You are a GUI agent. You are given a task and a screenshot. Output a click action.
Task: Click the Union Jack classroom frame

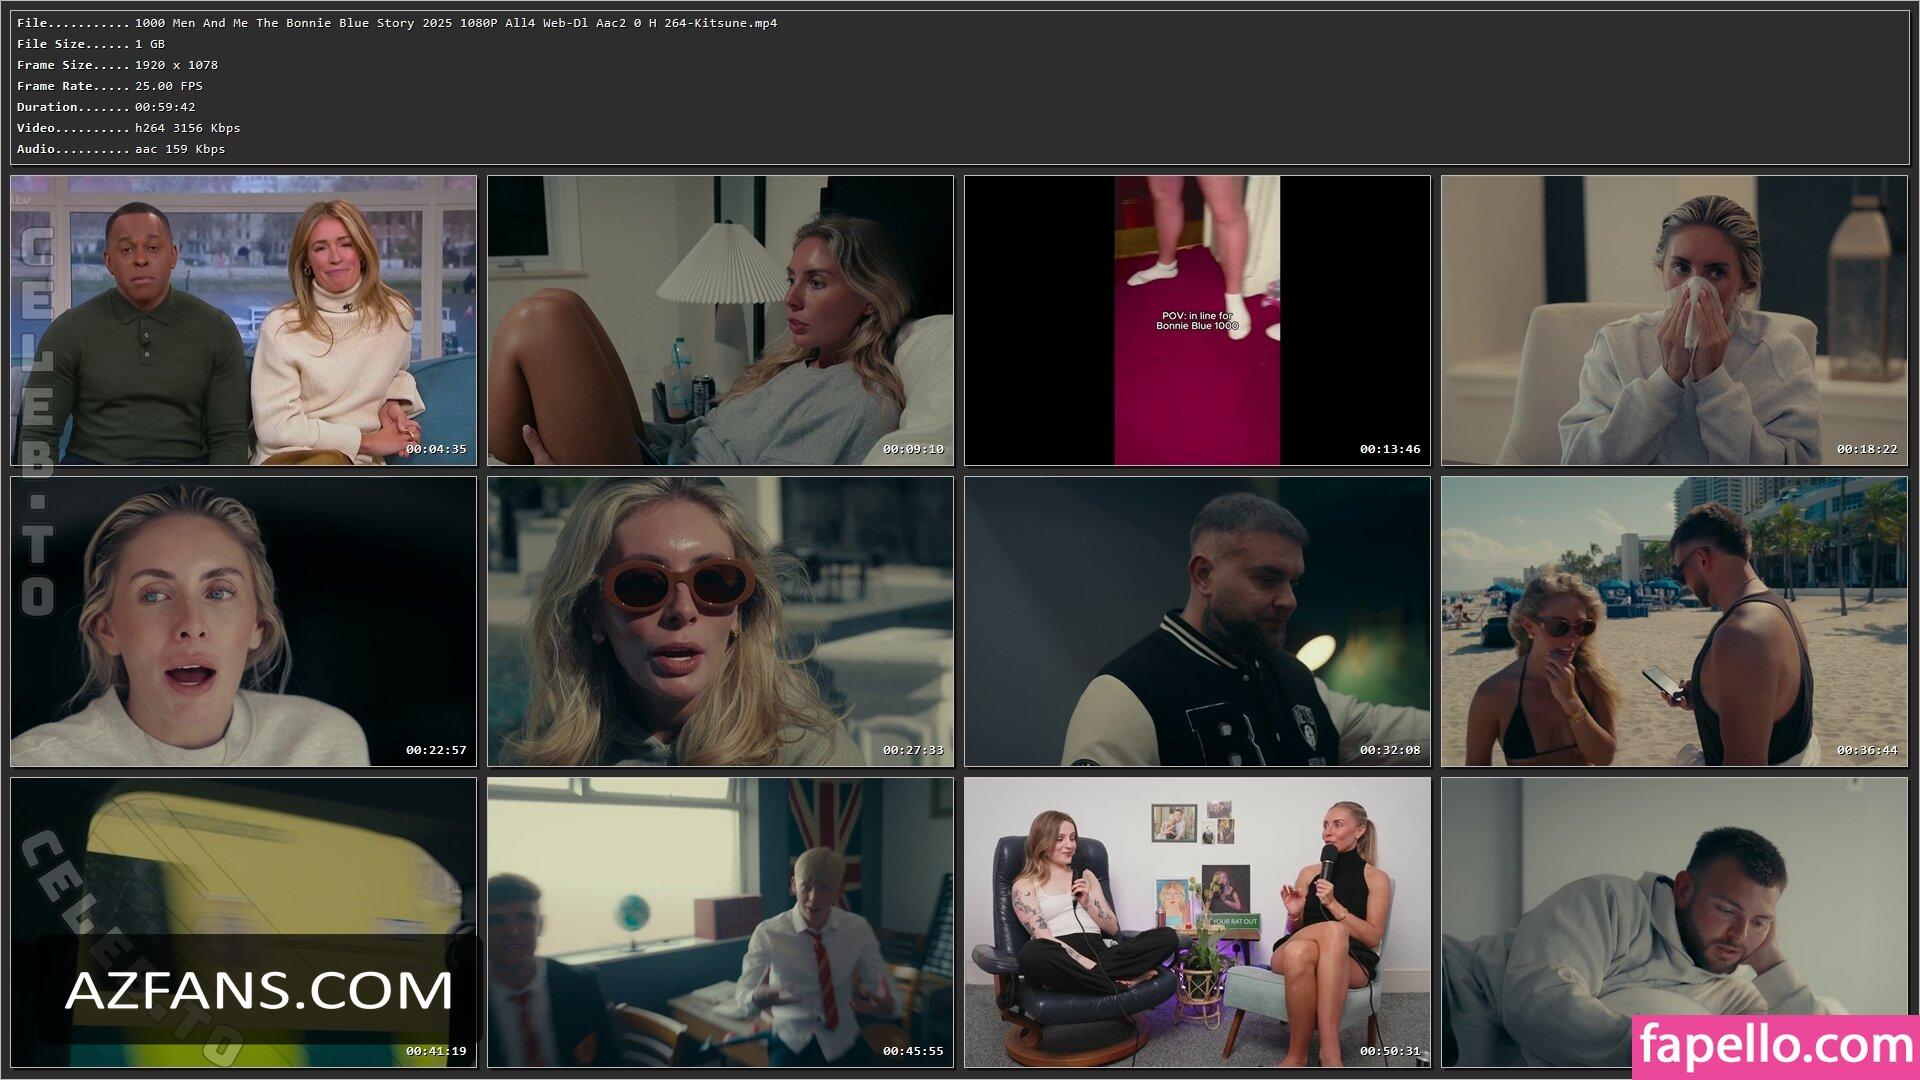[x=720, y=922]
